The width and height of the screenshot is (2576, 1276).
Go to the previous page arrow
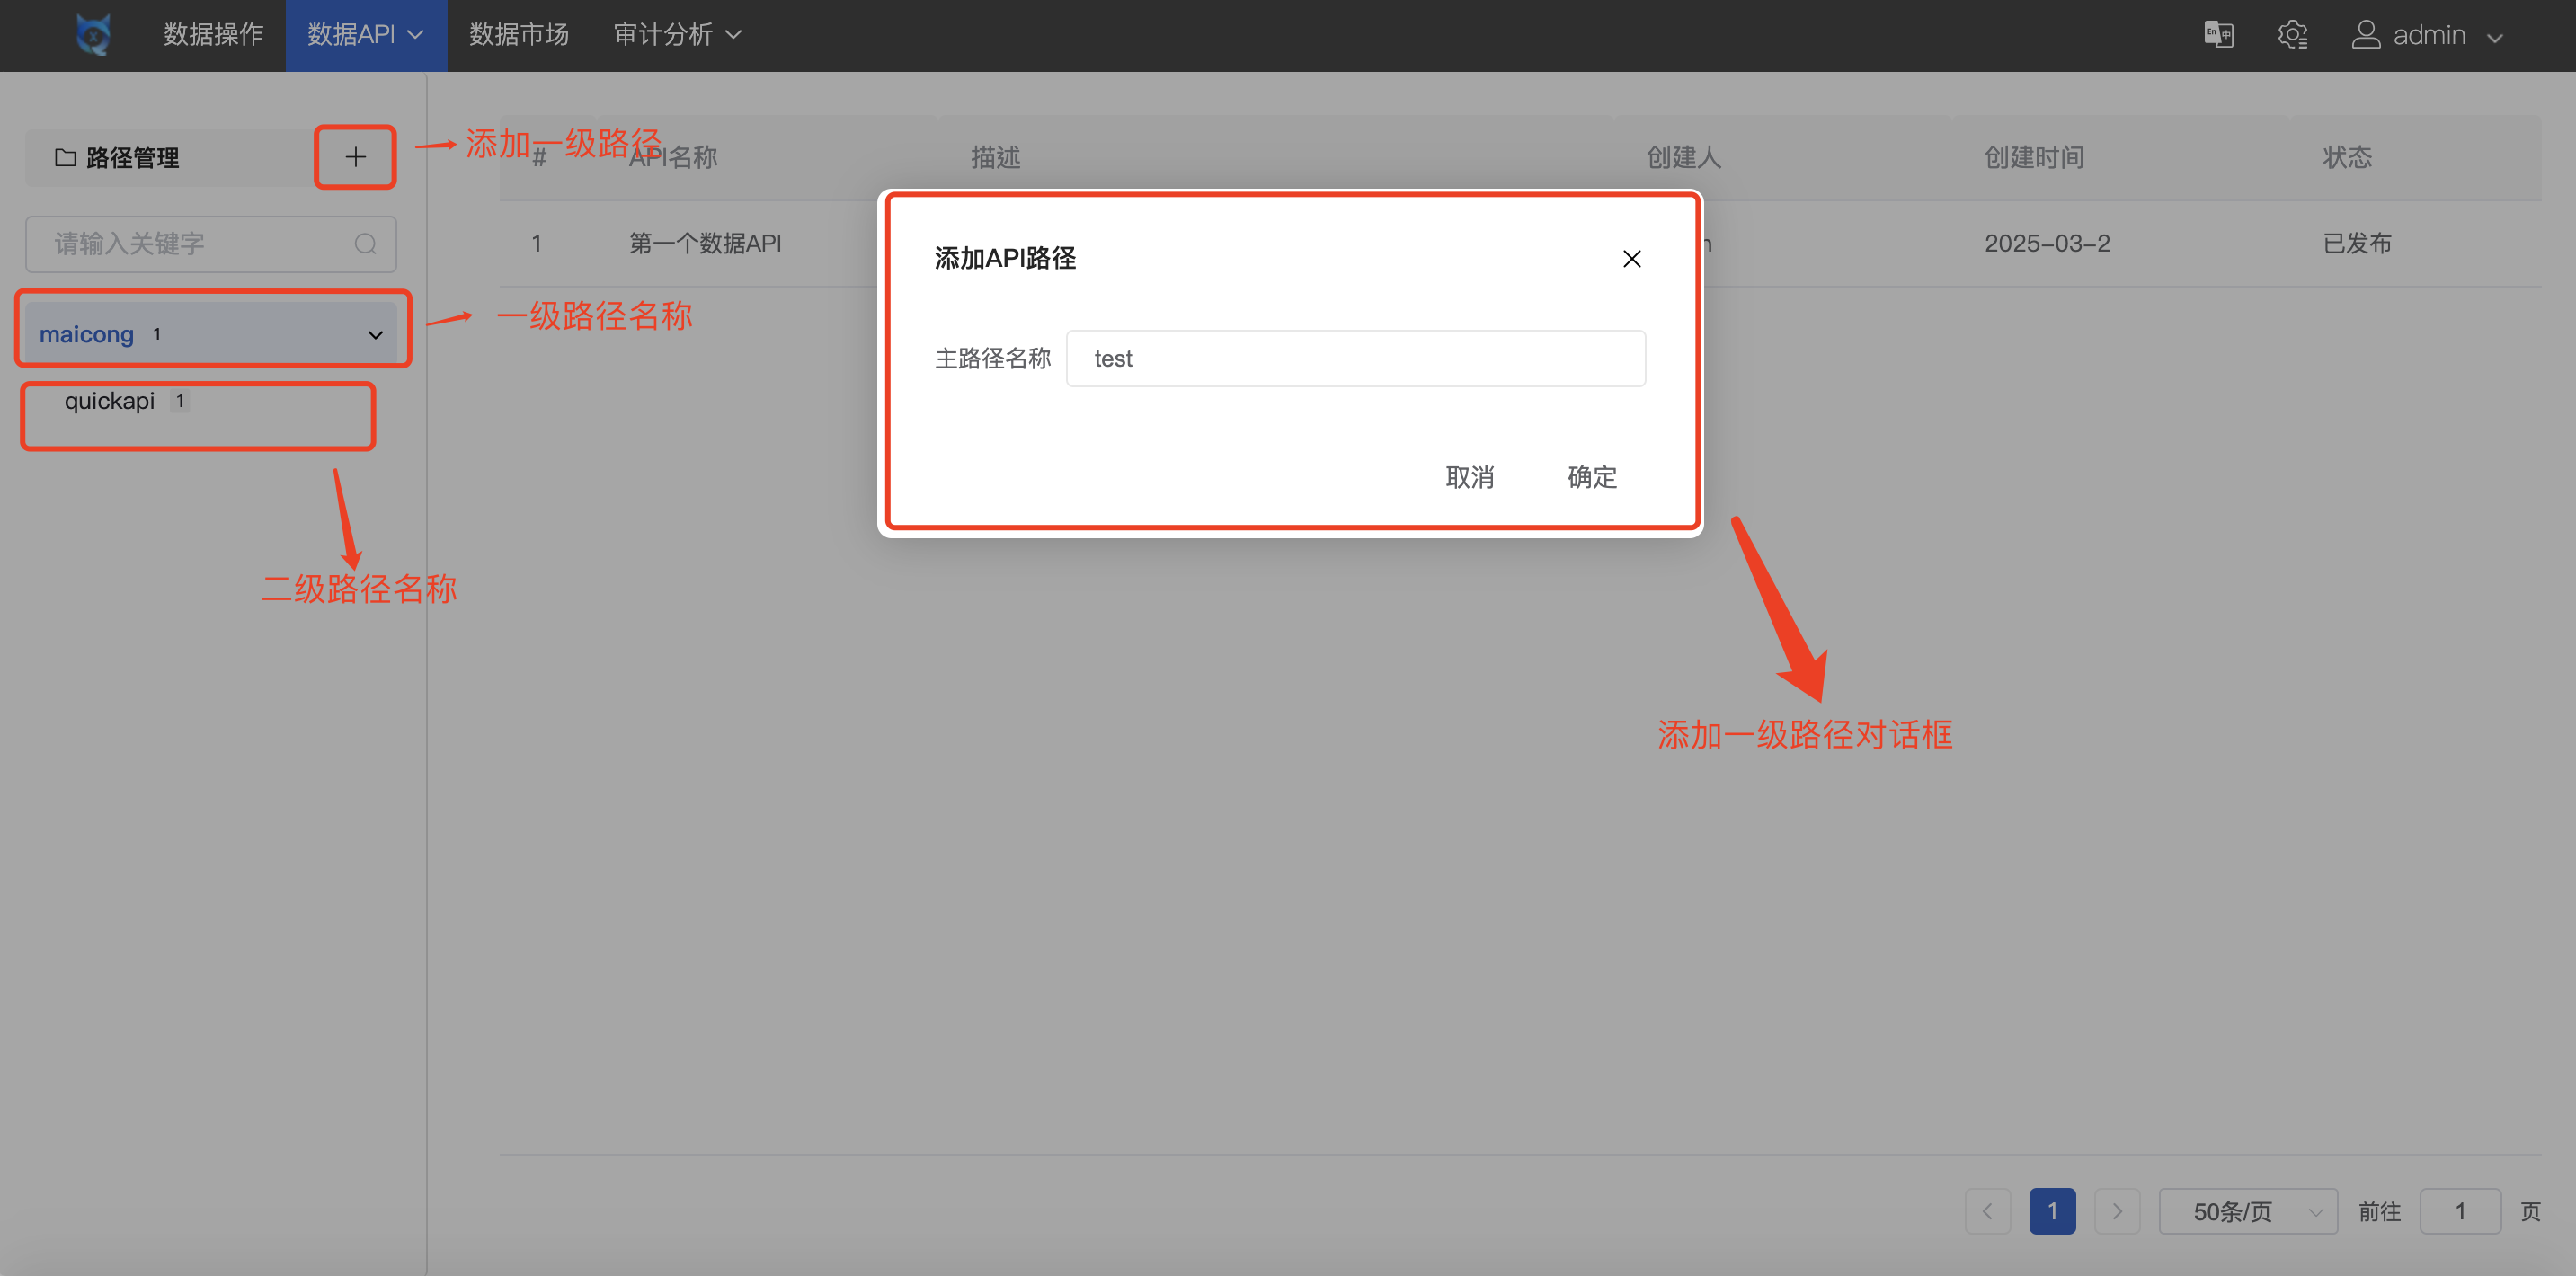[1987, 1212]
